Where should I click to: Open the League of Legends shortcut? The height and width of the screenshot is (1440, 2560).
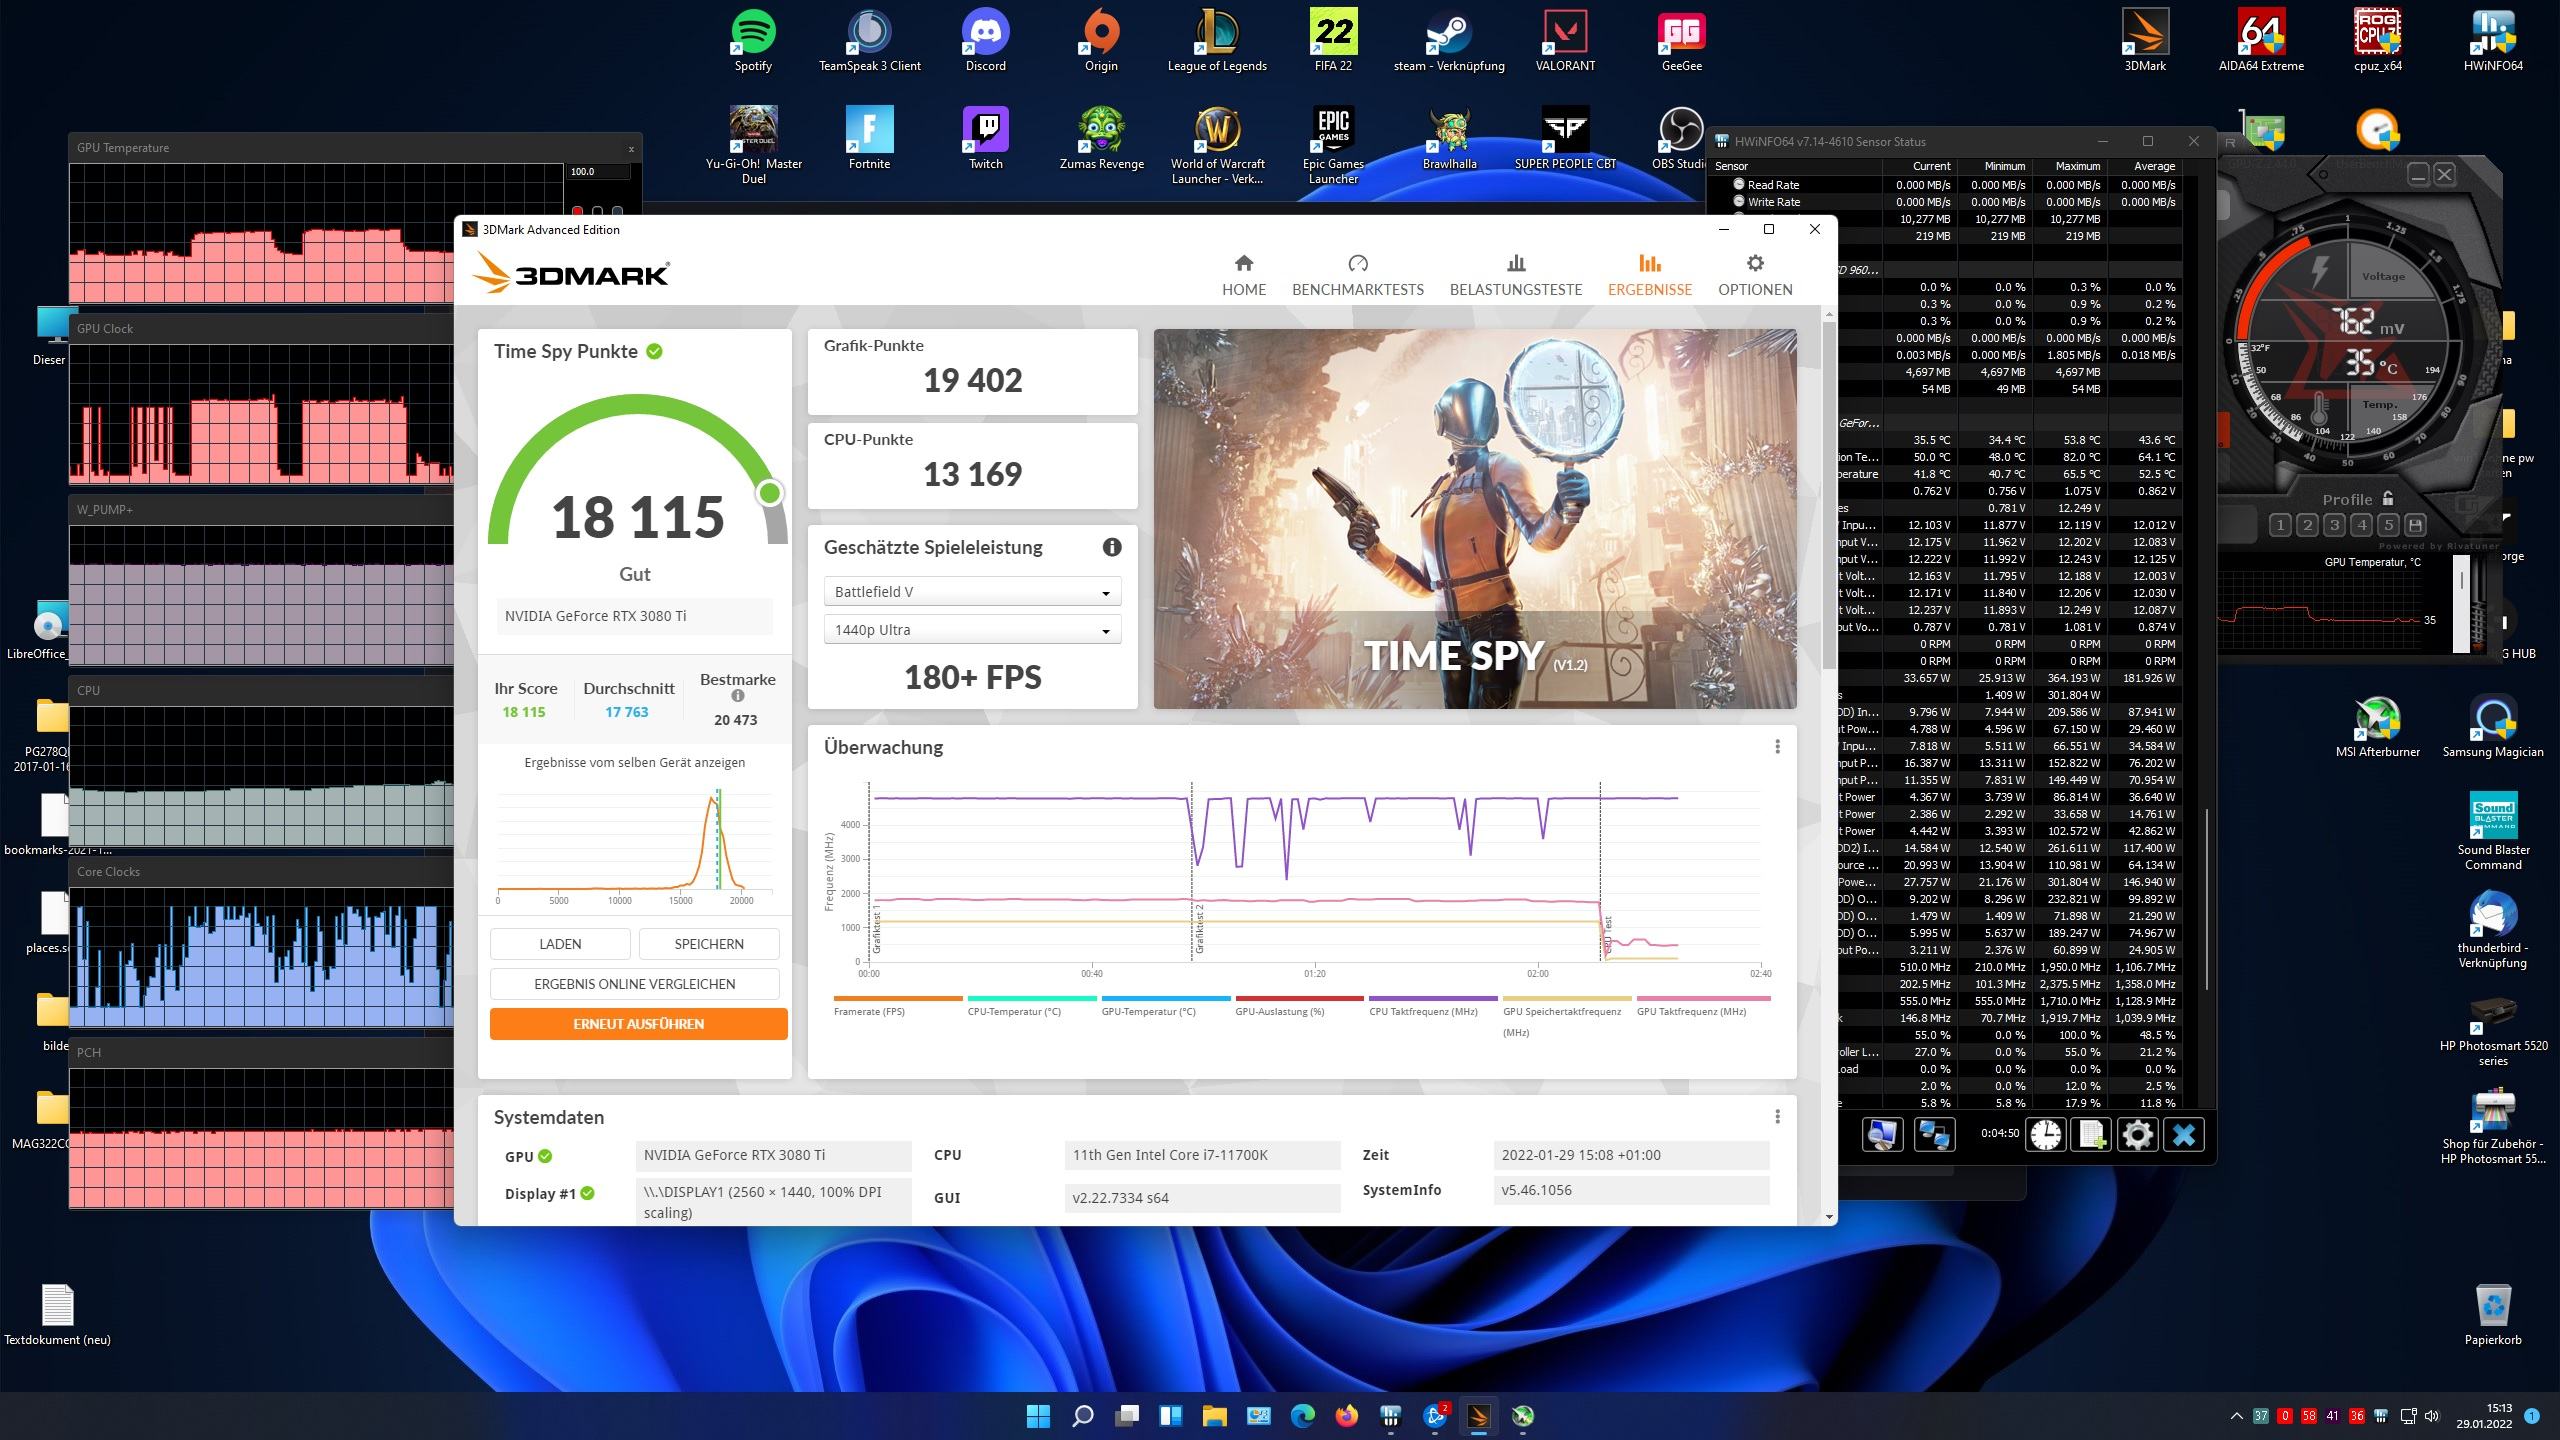[x=1217, y=41]
